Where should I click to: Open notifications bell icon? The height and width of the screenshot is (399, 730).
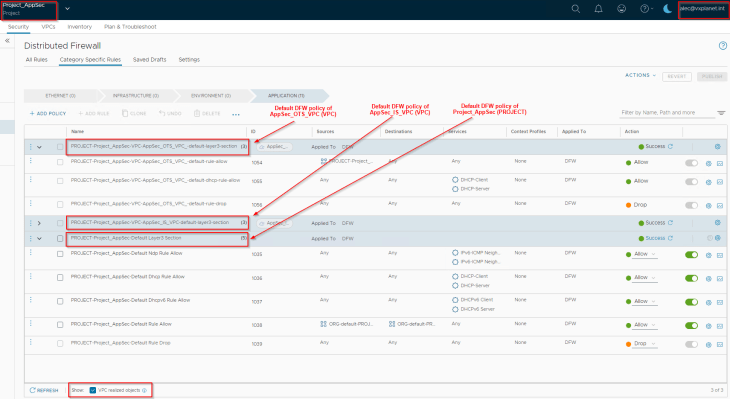(x=599, y=9)
